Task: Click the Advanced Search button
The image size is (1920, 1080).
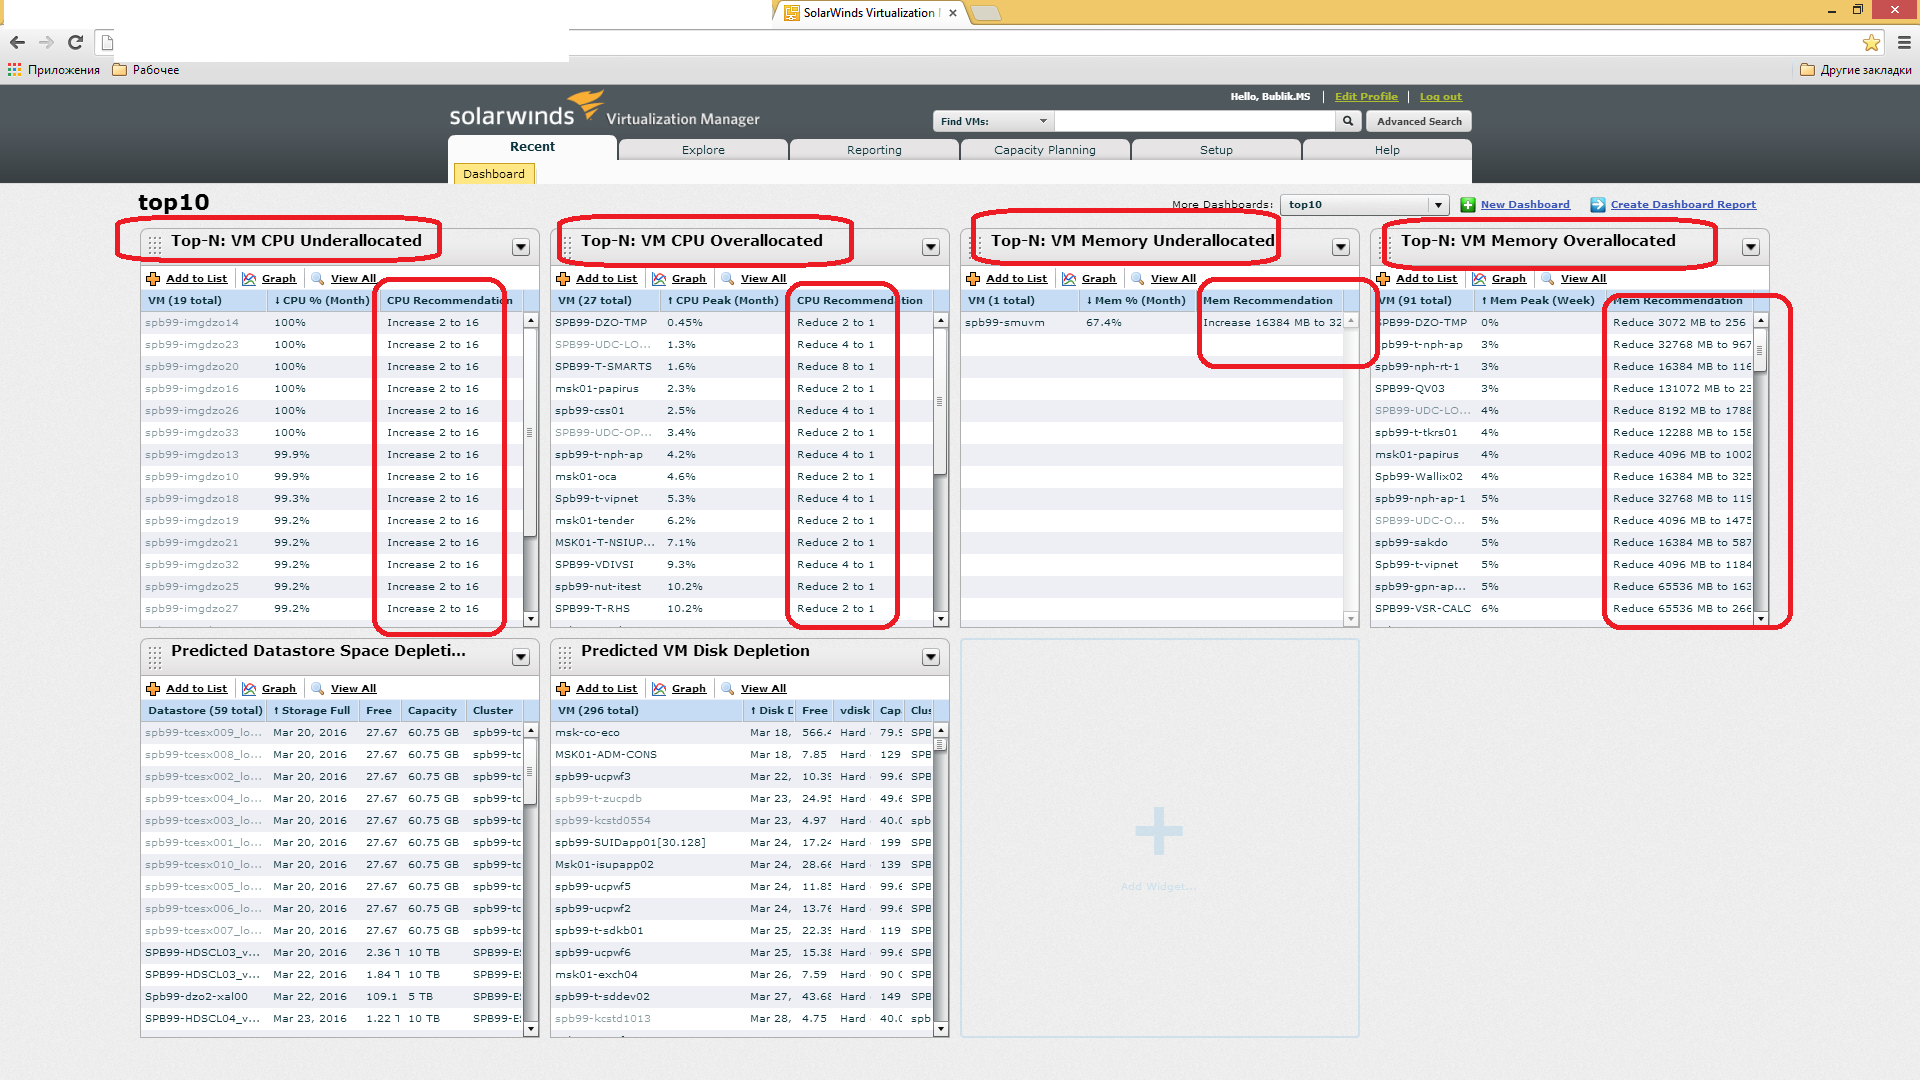Action: [1419, 121]
